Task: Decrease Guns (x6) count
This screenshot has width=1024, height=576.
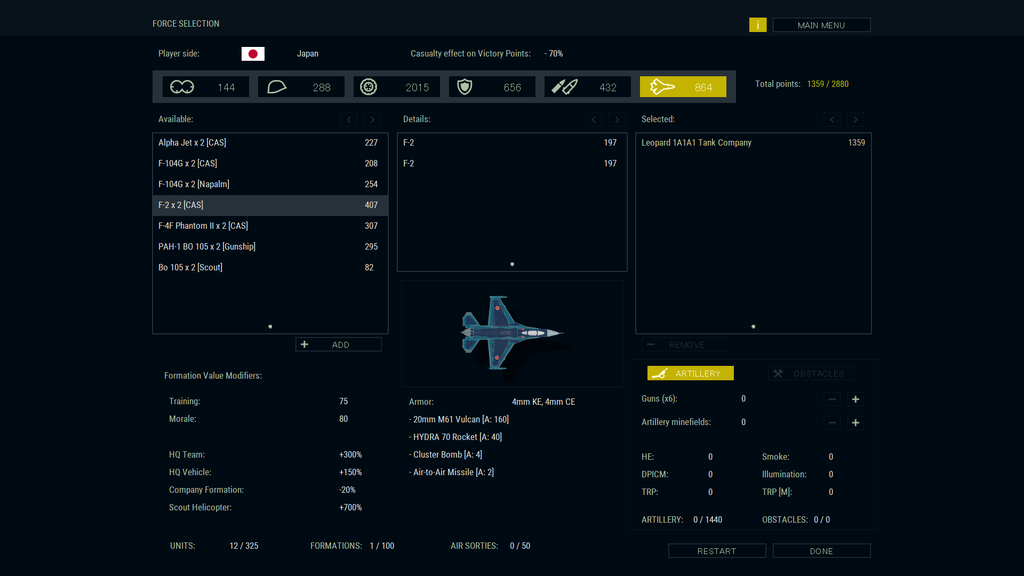Action: (832, 399)
